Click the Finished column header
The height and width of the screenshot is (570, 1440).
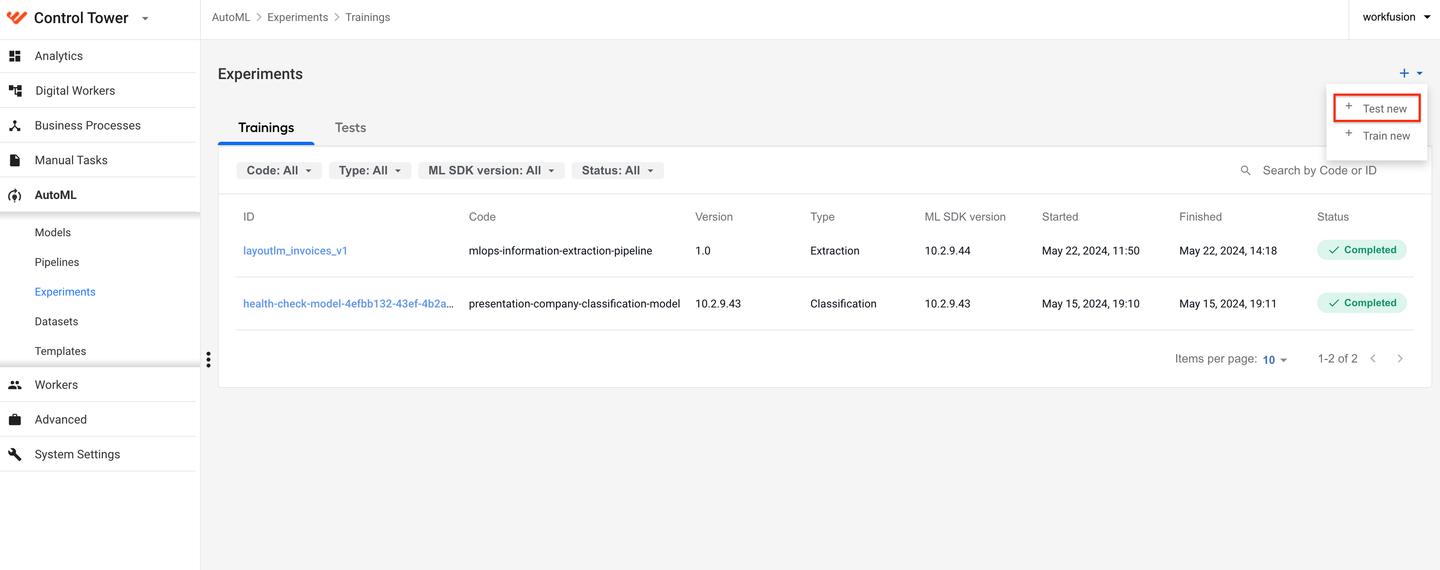1200,217
